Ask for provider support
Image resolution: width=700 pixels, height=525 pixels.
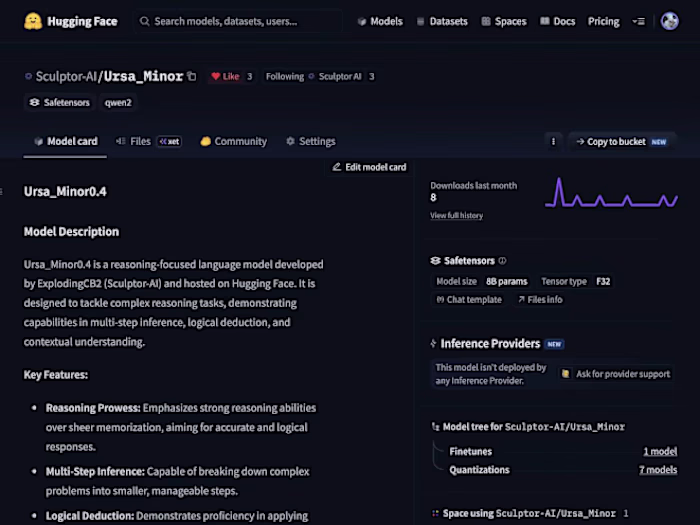[616, 374]
